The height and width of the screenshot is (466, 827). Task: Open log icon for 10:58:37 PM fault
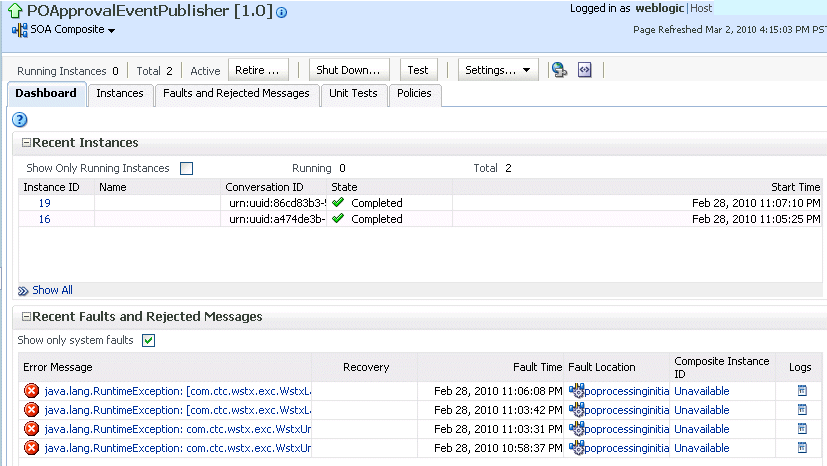coord(802,448)
